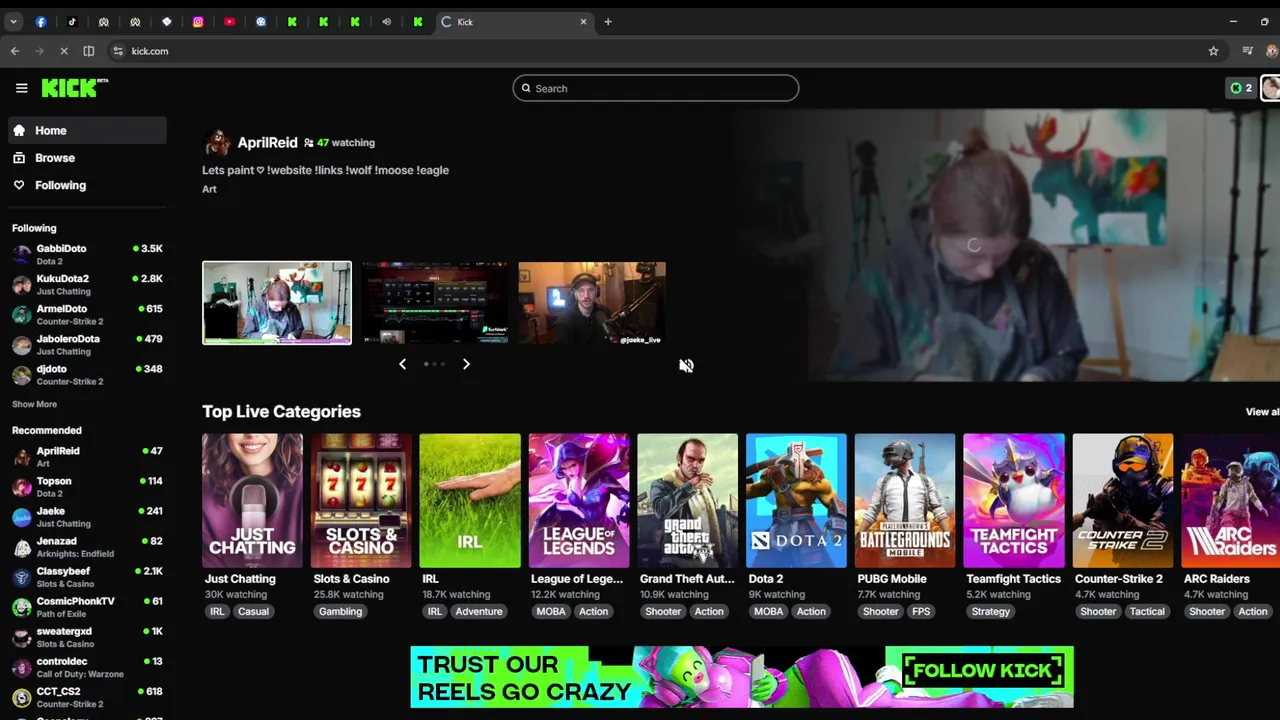Click AprilReid's avatar in featured stream
This screenshot has width=1280, height=720.
[x=217, y=143]
